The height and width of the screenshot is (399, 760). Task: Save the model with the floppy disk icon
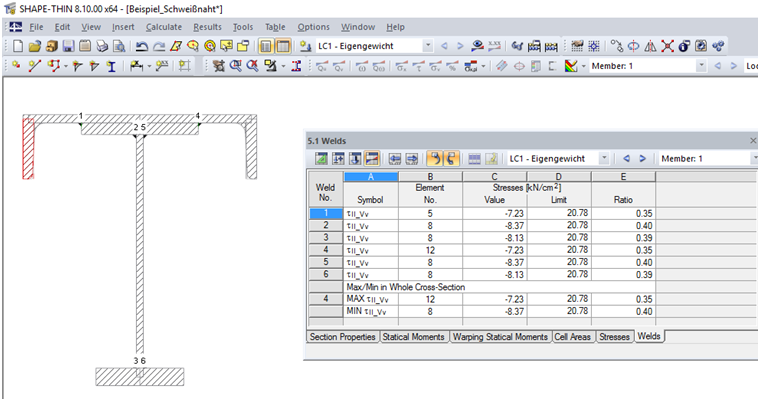tap(68, 46)
